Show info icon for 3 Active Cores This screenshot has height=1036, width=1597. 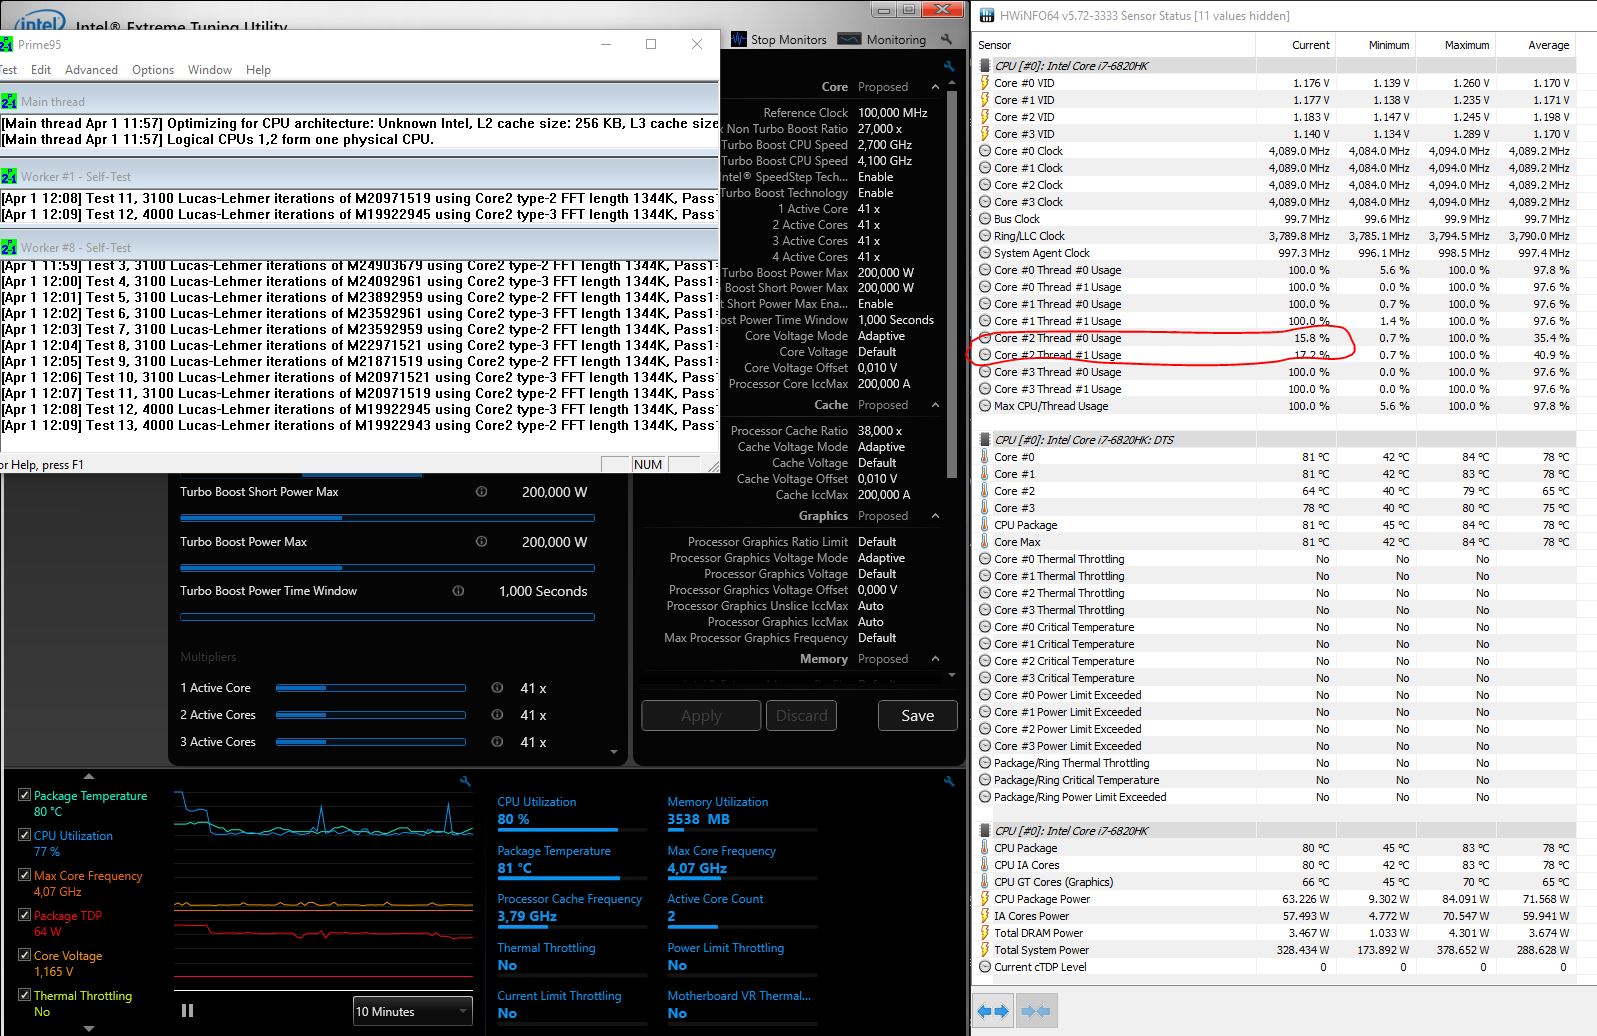pyautogui.click(x=497, y=742)
